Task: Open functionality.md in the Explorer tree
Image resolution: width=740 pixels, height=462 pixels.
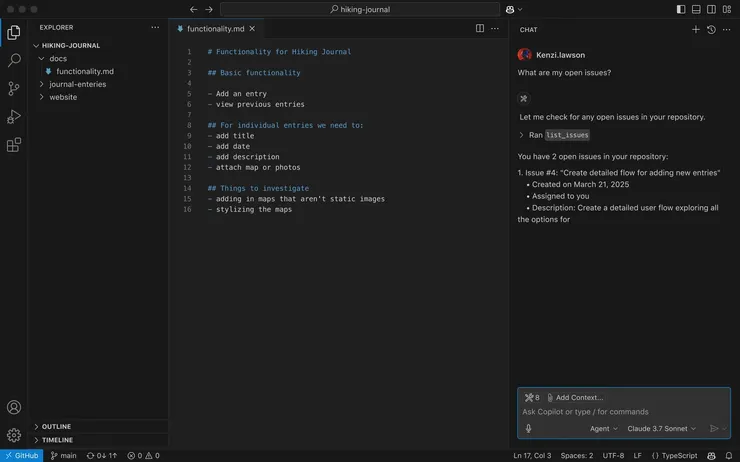Action: click(85, 71)
